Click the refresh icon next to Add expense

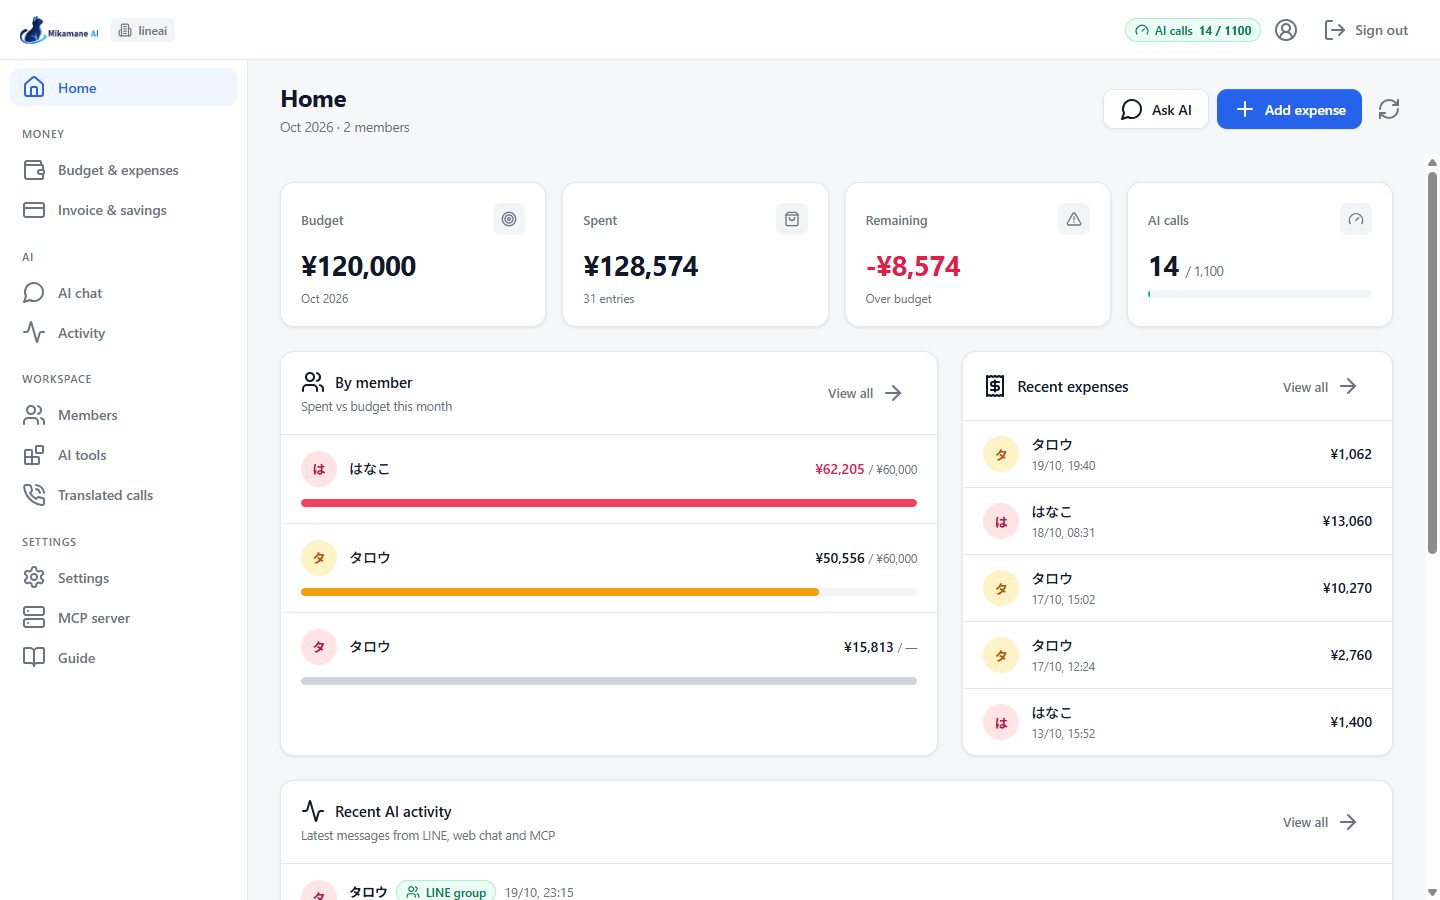pyautogui.click(x=1389, y=109)
